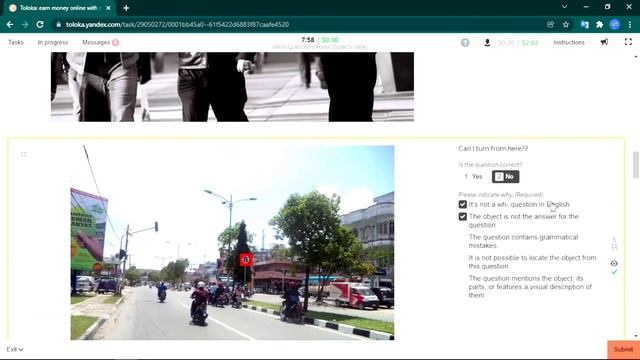This screenshot has height=360, width=640.
Task: Click the street scene photo
Action: coord(232,242)
